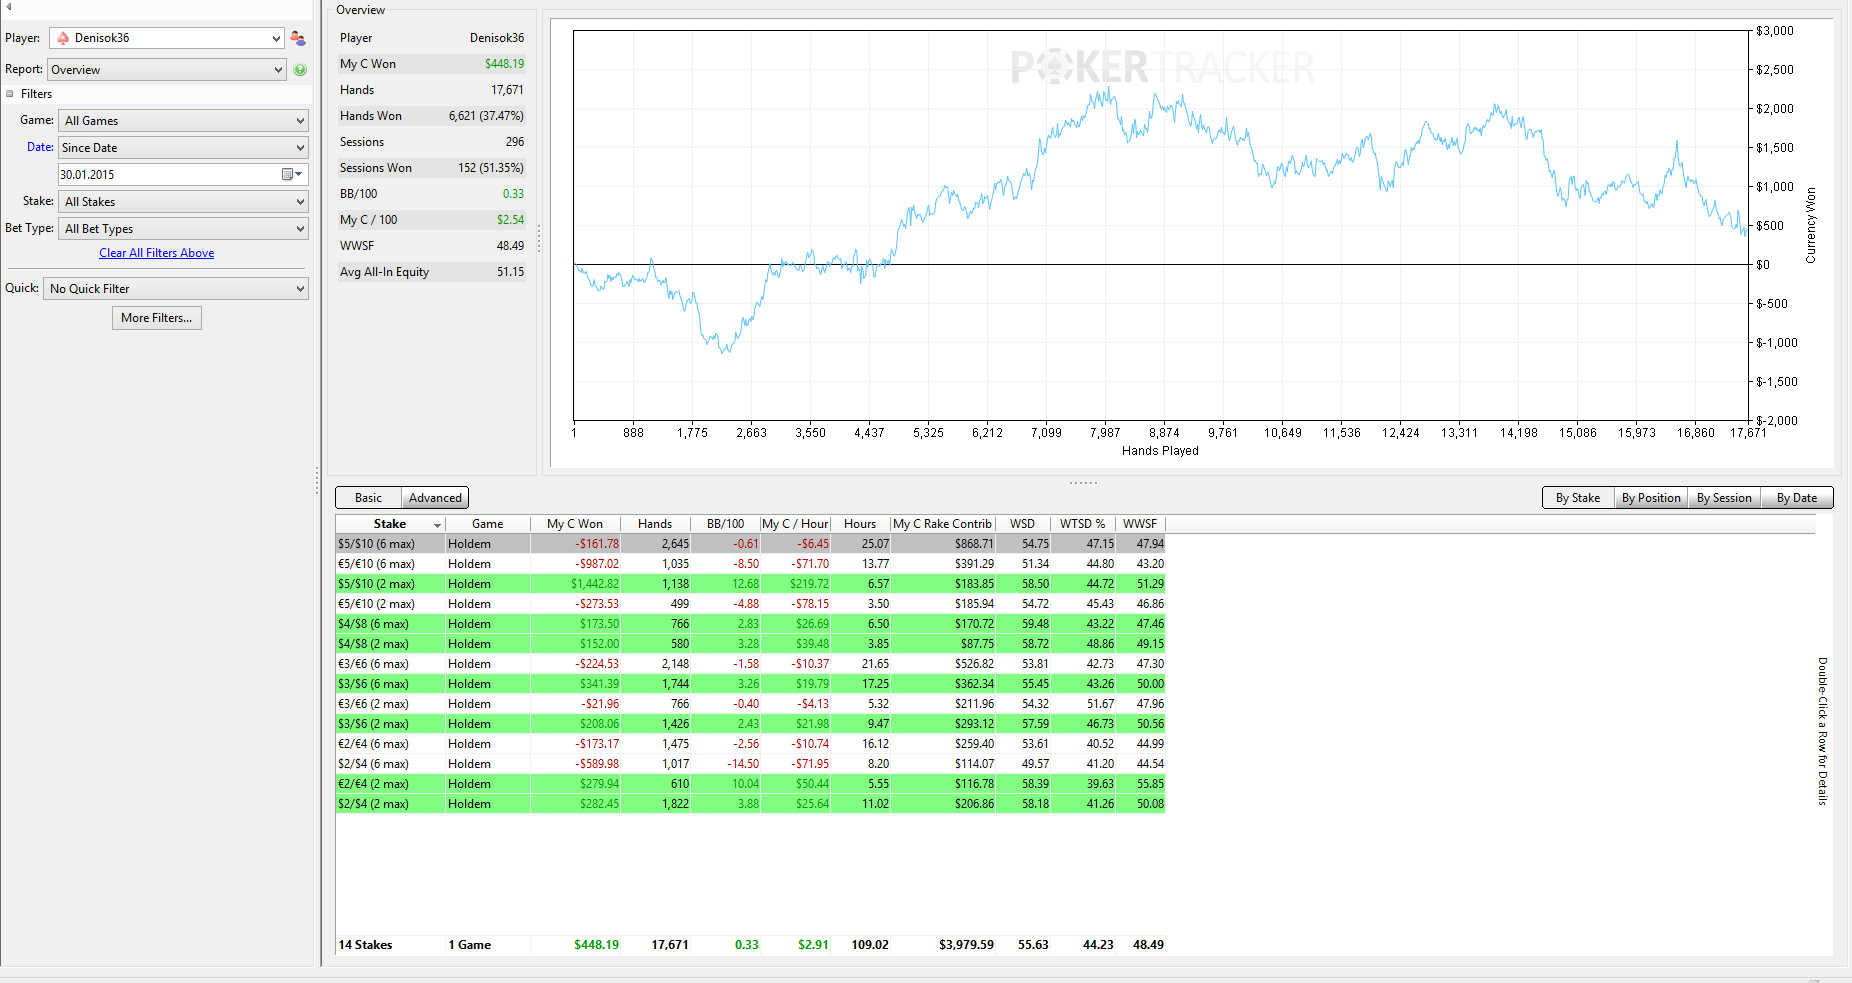Select the €3/€6 (6 max) stake row

(750, 664)
